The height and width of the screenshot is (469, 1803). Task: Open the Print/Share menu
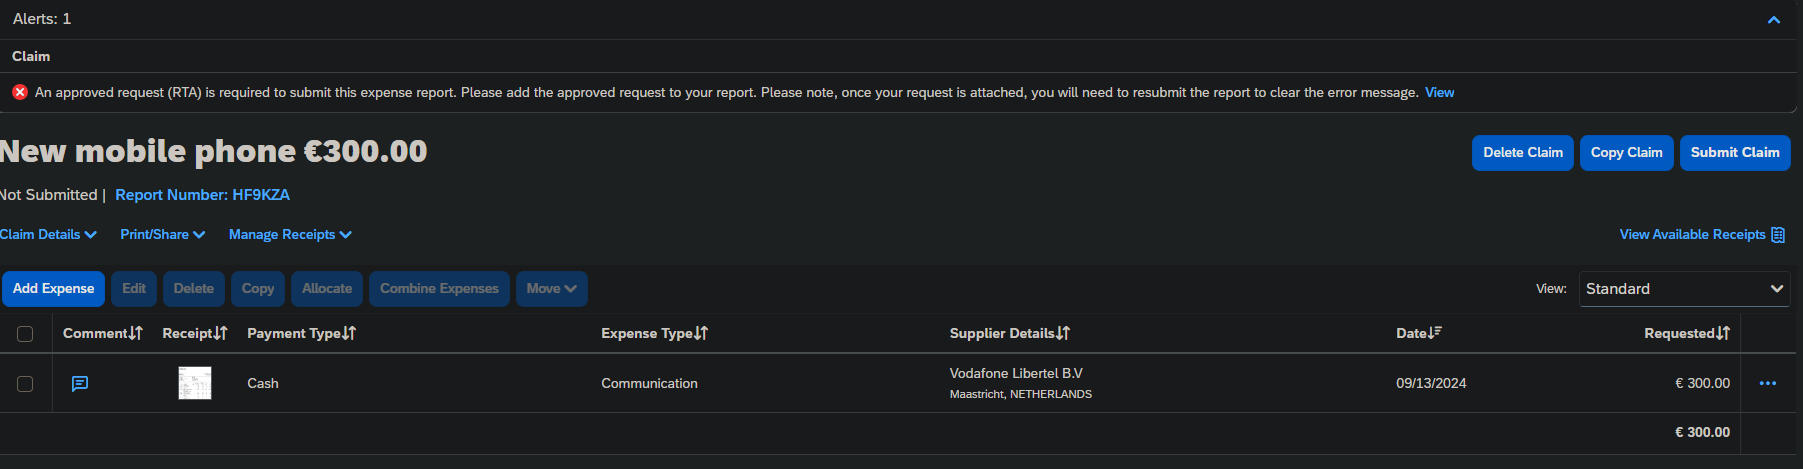[162, 235]
